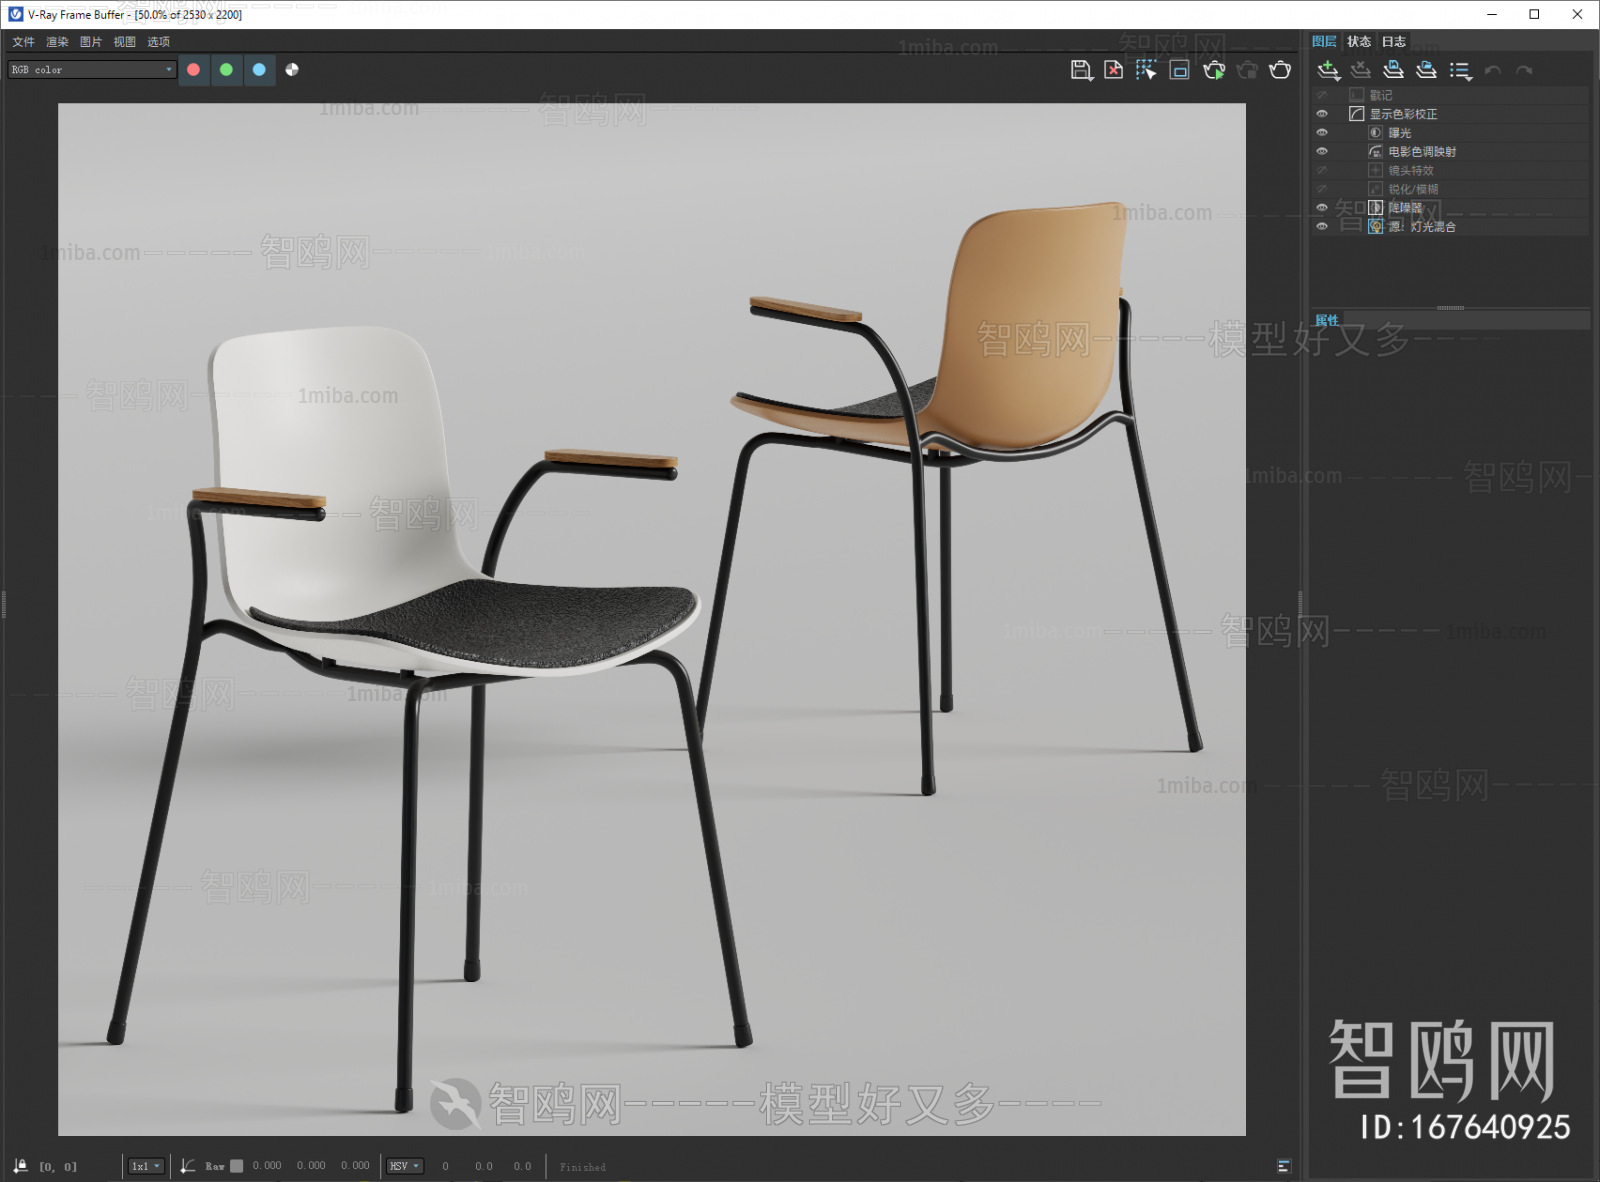Click the curve icon beside Raw

pyautogui.click(x=188, y=1166)
